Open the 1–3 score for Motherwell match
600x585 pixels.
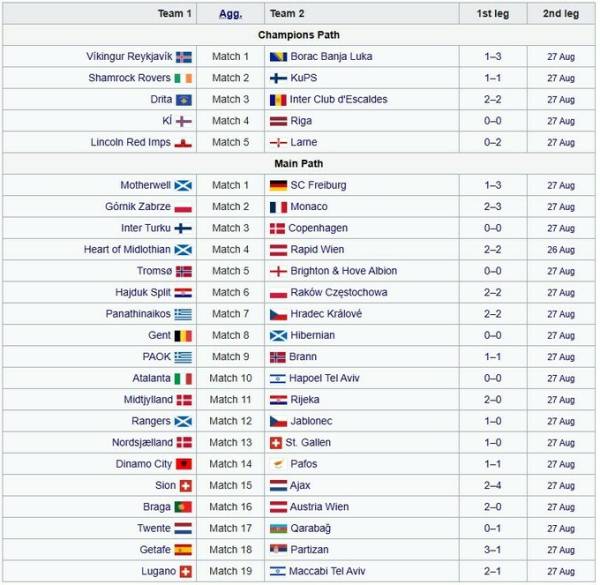pyautogui.click(x=492, y=185)
